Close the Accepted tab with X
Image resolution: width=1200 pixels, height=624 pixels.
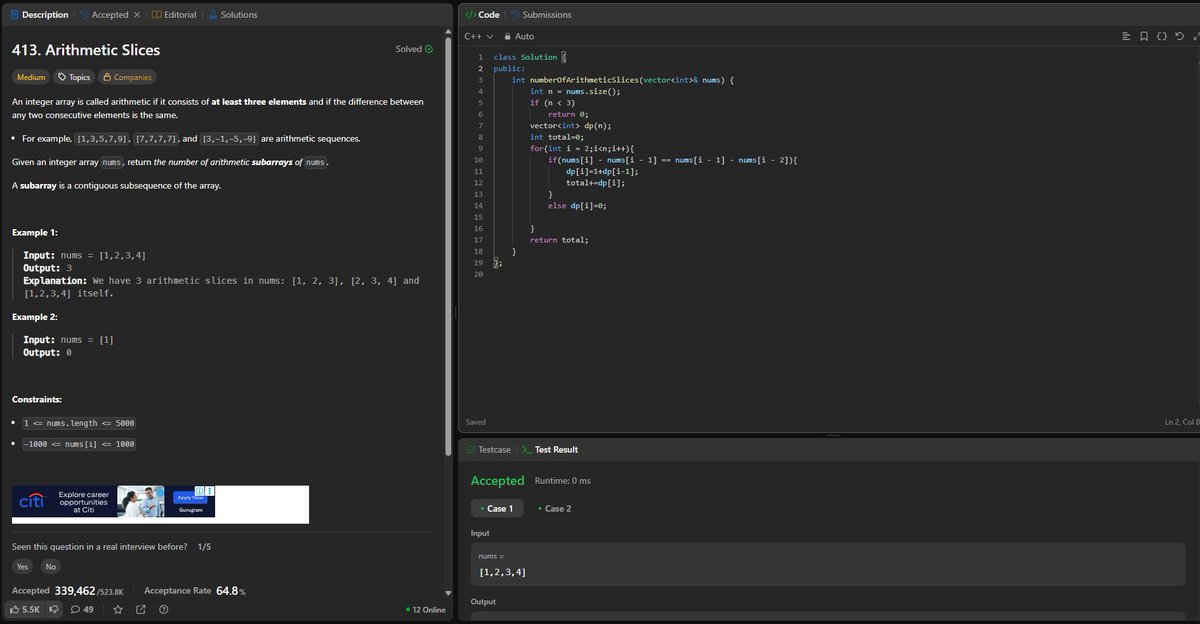pos(136,14)
